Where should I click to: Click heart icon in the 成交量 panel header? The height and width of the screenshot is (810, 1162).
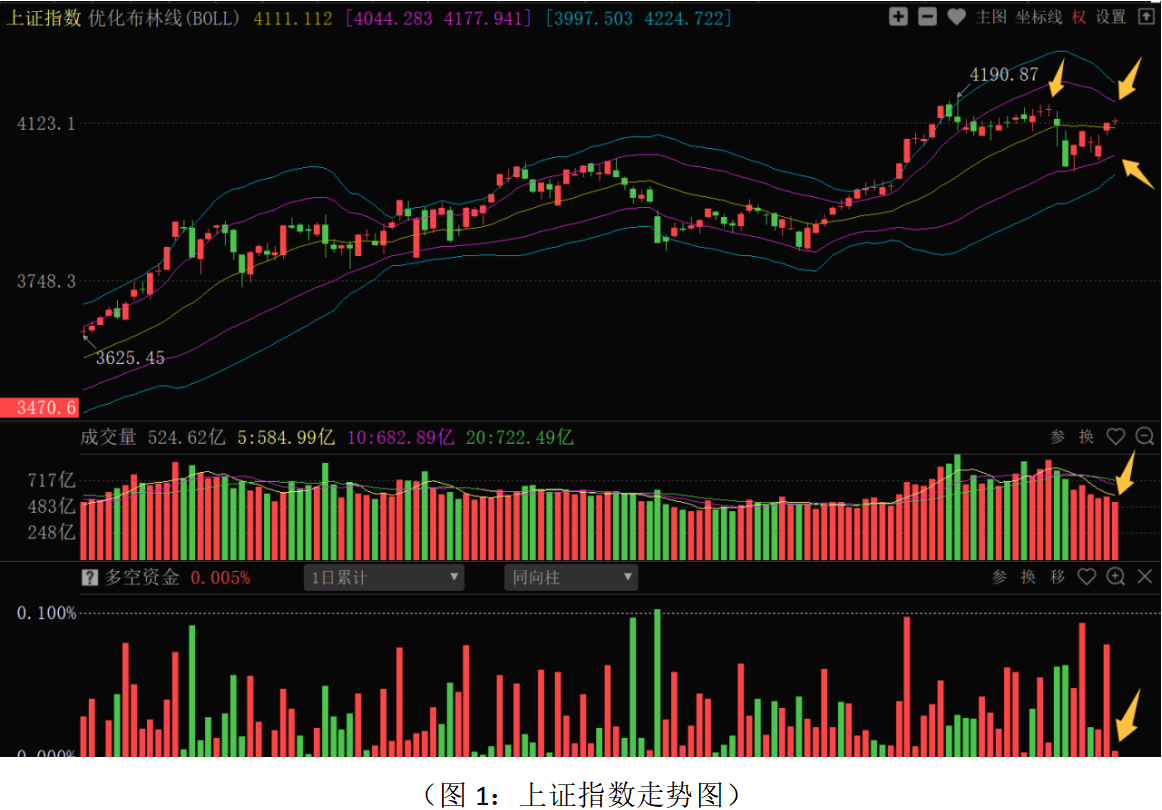pyautogui.click(x=1116, y=436)
